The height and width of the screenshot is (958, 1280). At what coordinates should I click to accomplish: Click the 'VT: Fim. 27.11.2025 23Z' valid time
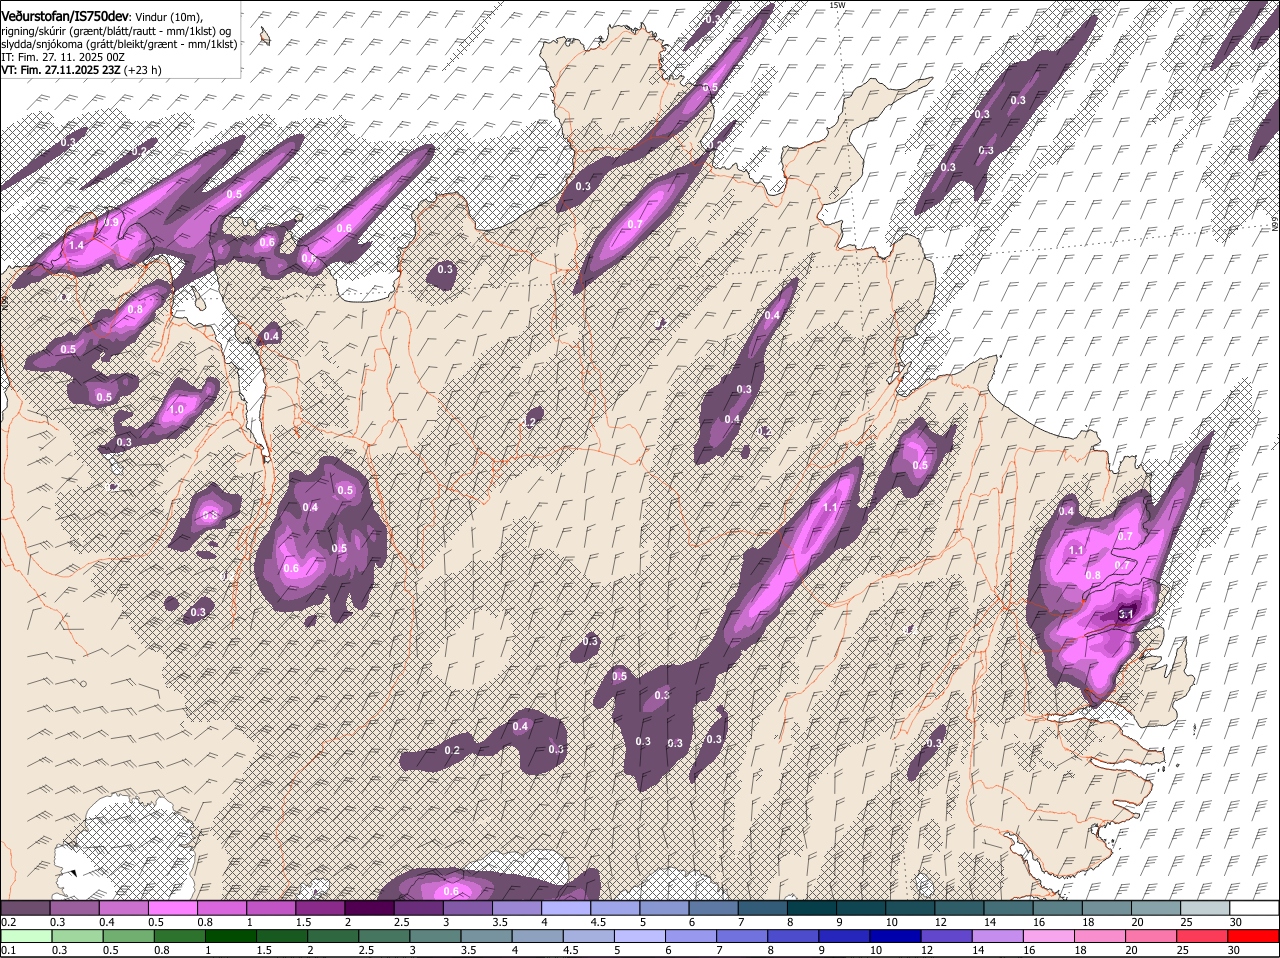click(x=60, y=70)
